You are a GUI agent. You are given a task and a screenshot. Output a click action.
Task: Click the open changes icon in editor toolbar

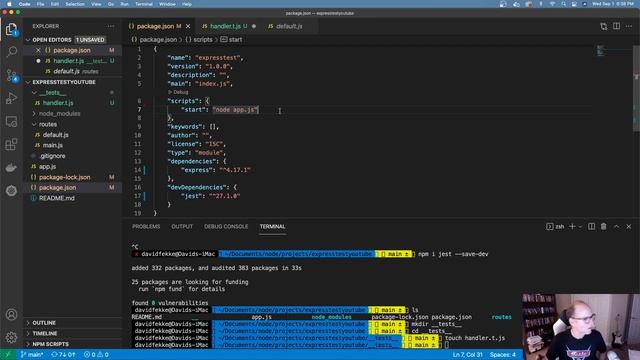click(x=603, y=26)
